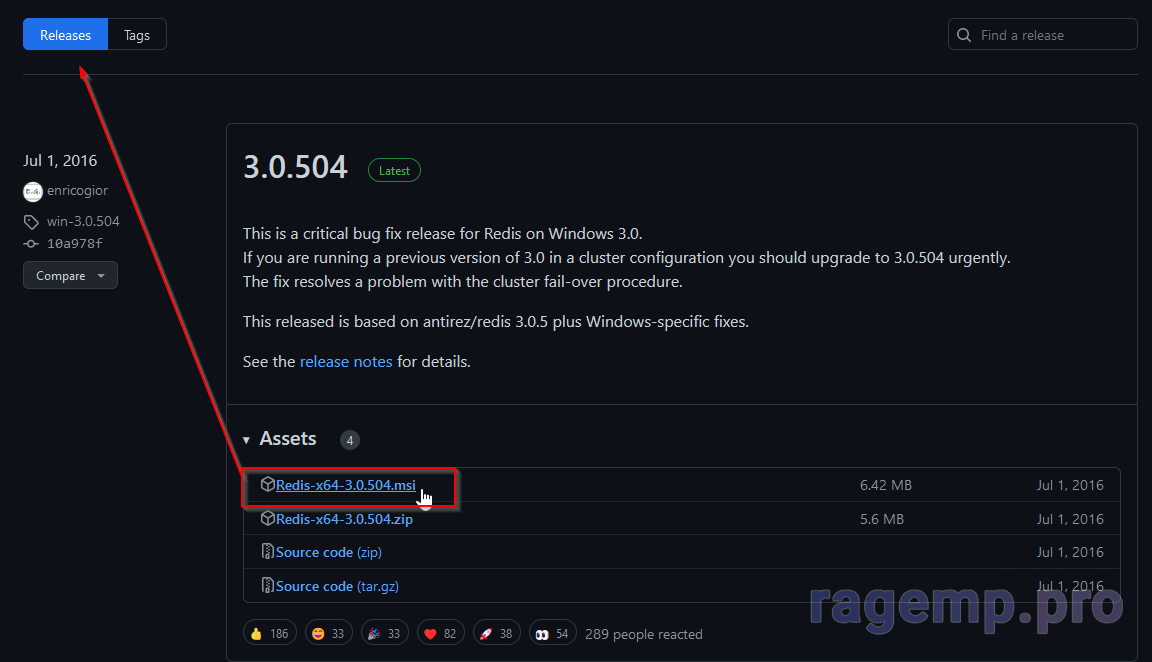Click the Jul 1, 2016 date on the .zip asset row
Viewport: 1152px width, 662px height.
tap(1070, 519)
